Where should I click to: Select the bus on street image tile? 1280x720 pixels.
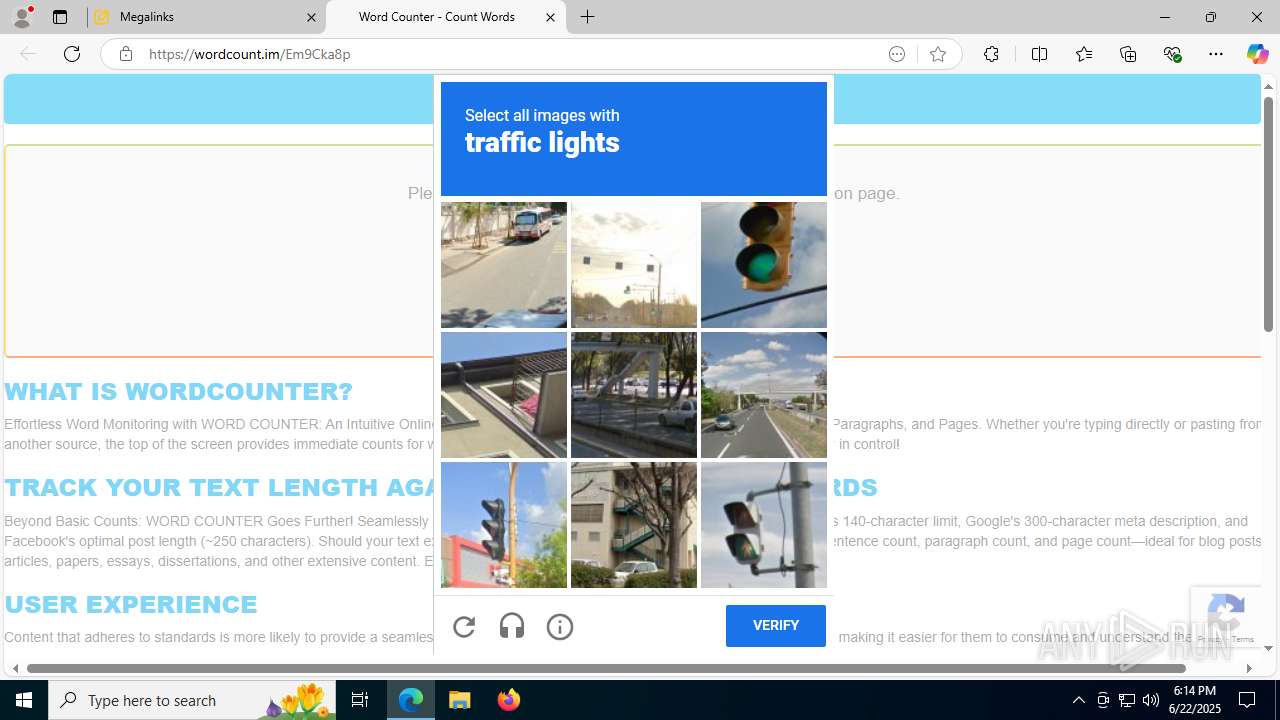point(504,265)
